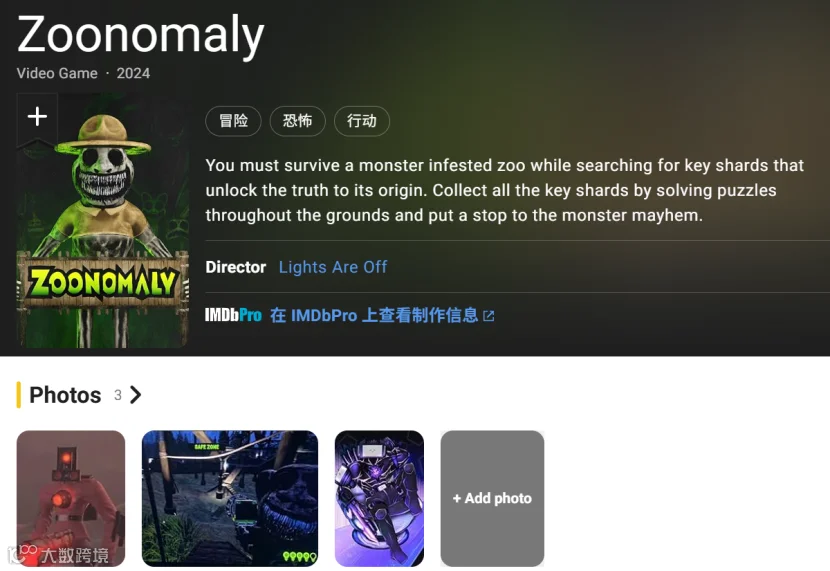Click the IMDbPro logo
The width and height of the screenshot is (830, 571).
tap(233, 315)
